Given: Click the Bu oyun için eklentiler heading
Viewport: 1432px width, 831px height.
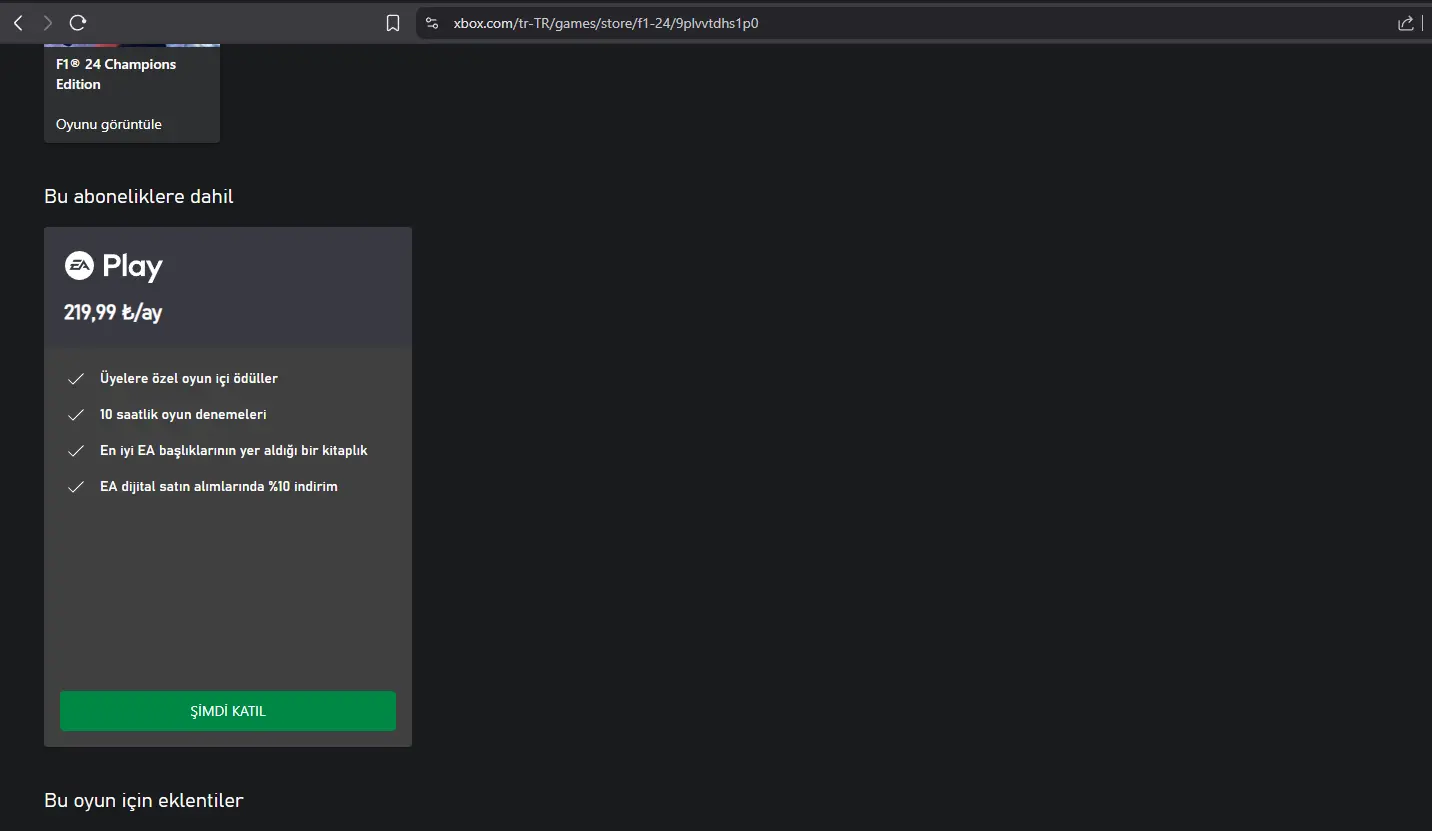Looking at the screenshot, I should (144, 800).
